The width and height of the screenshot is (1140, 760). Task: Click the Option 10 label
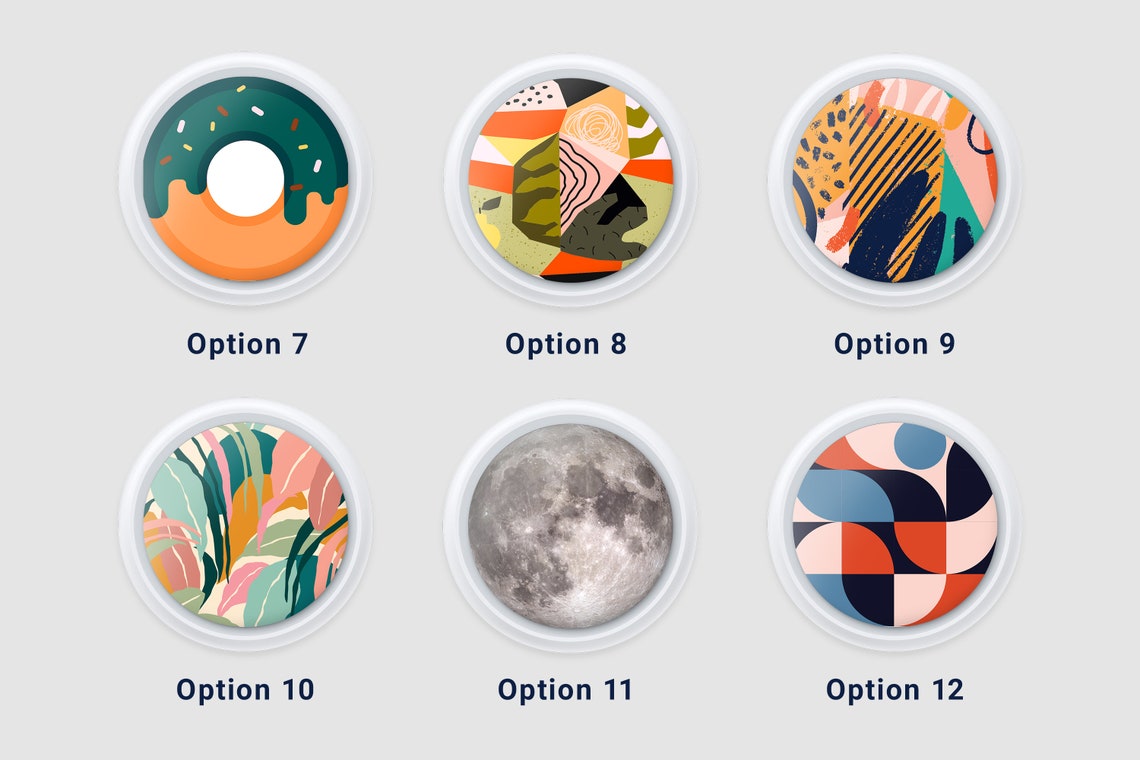[x=245, y=689]
